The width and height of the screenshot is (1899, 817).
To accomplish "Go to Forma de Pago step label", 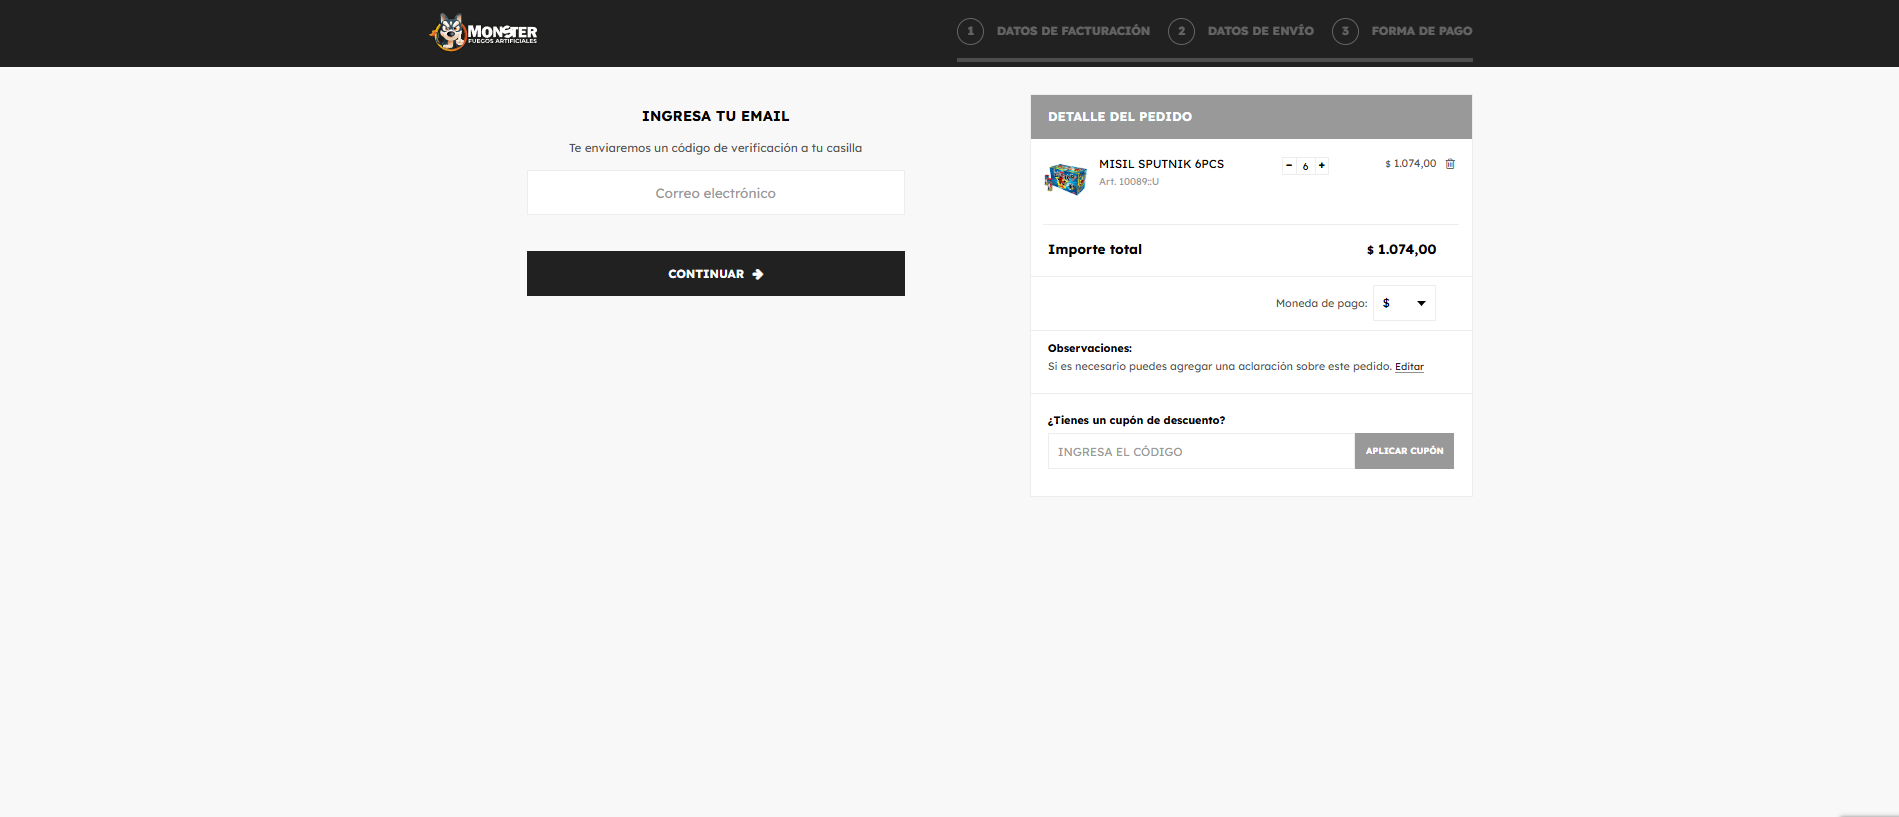I will point(1421,31).
